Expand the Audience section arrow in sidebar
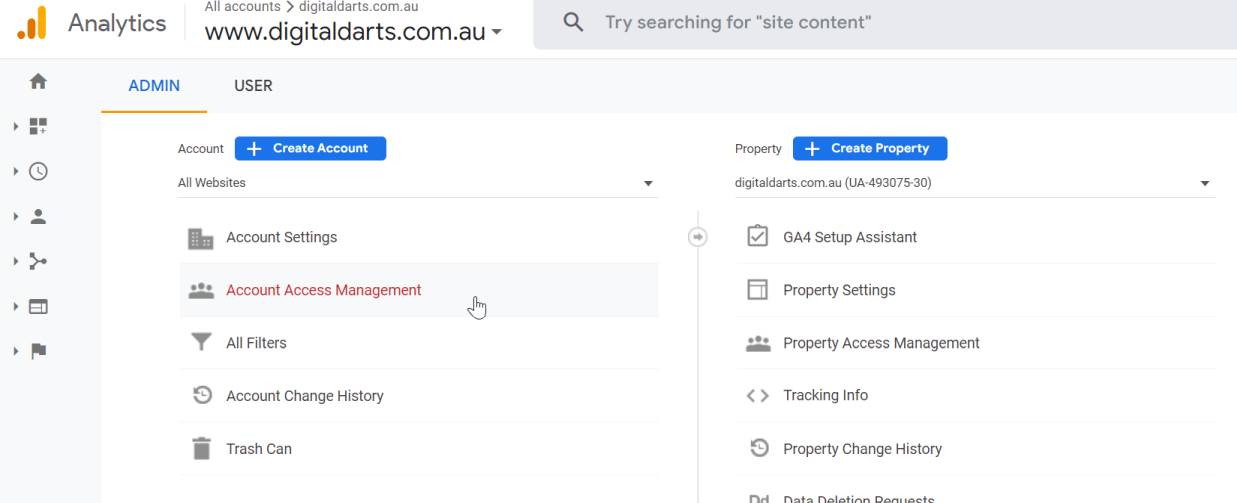This screenshot has height=503, width=1237. pos(16,216)
